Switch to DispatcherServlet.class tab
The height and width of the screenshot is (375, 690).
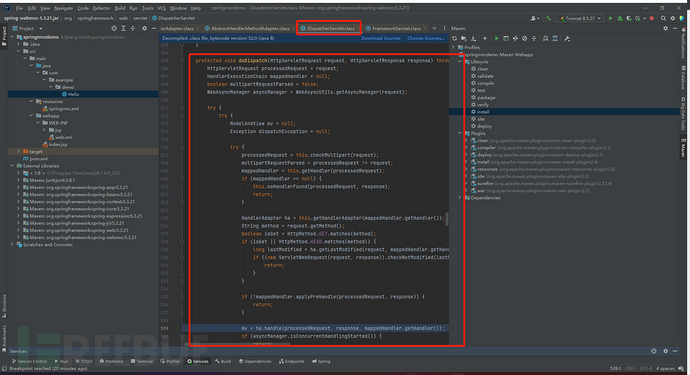point(328,28)
